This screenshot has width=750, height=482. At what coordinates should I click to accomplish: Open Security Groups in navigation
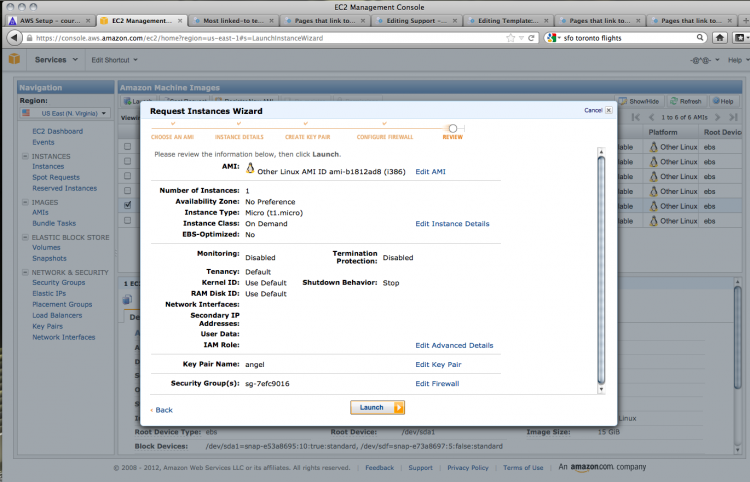click(x=58, y=282)
